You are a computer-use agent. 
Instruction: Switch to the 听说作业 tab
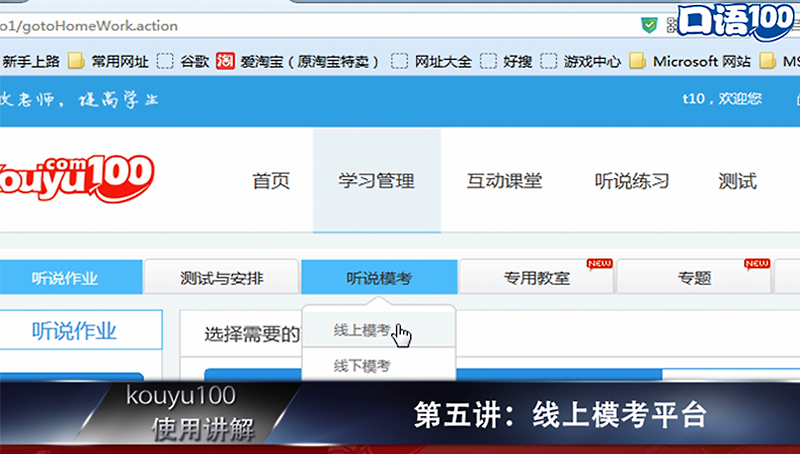pos(71,277)
